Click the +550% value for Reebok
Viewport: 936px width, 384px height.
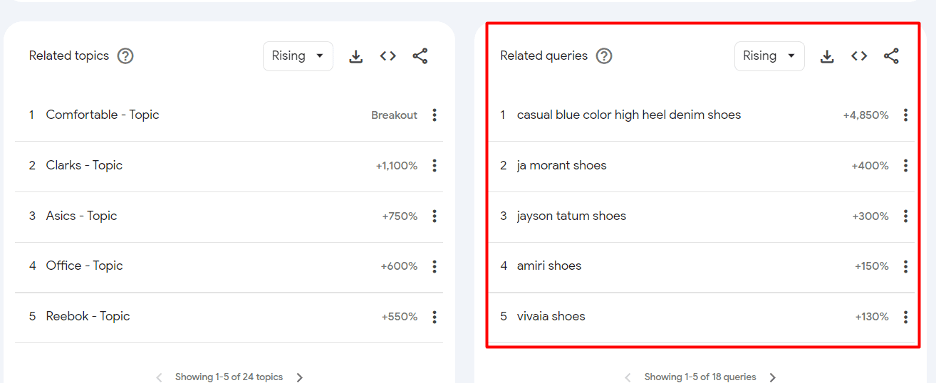tap(399, 317)
